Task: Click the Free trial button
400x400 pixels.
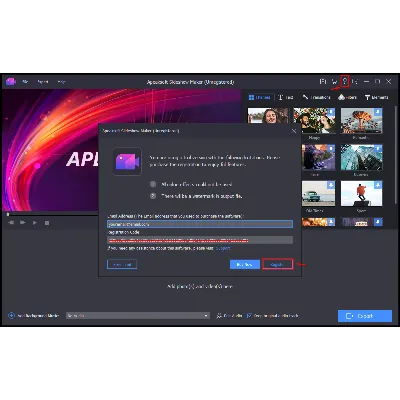Action: click(x=122, y=264)
